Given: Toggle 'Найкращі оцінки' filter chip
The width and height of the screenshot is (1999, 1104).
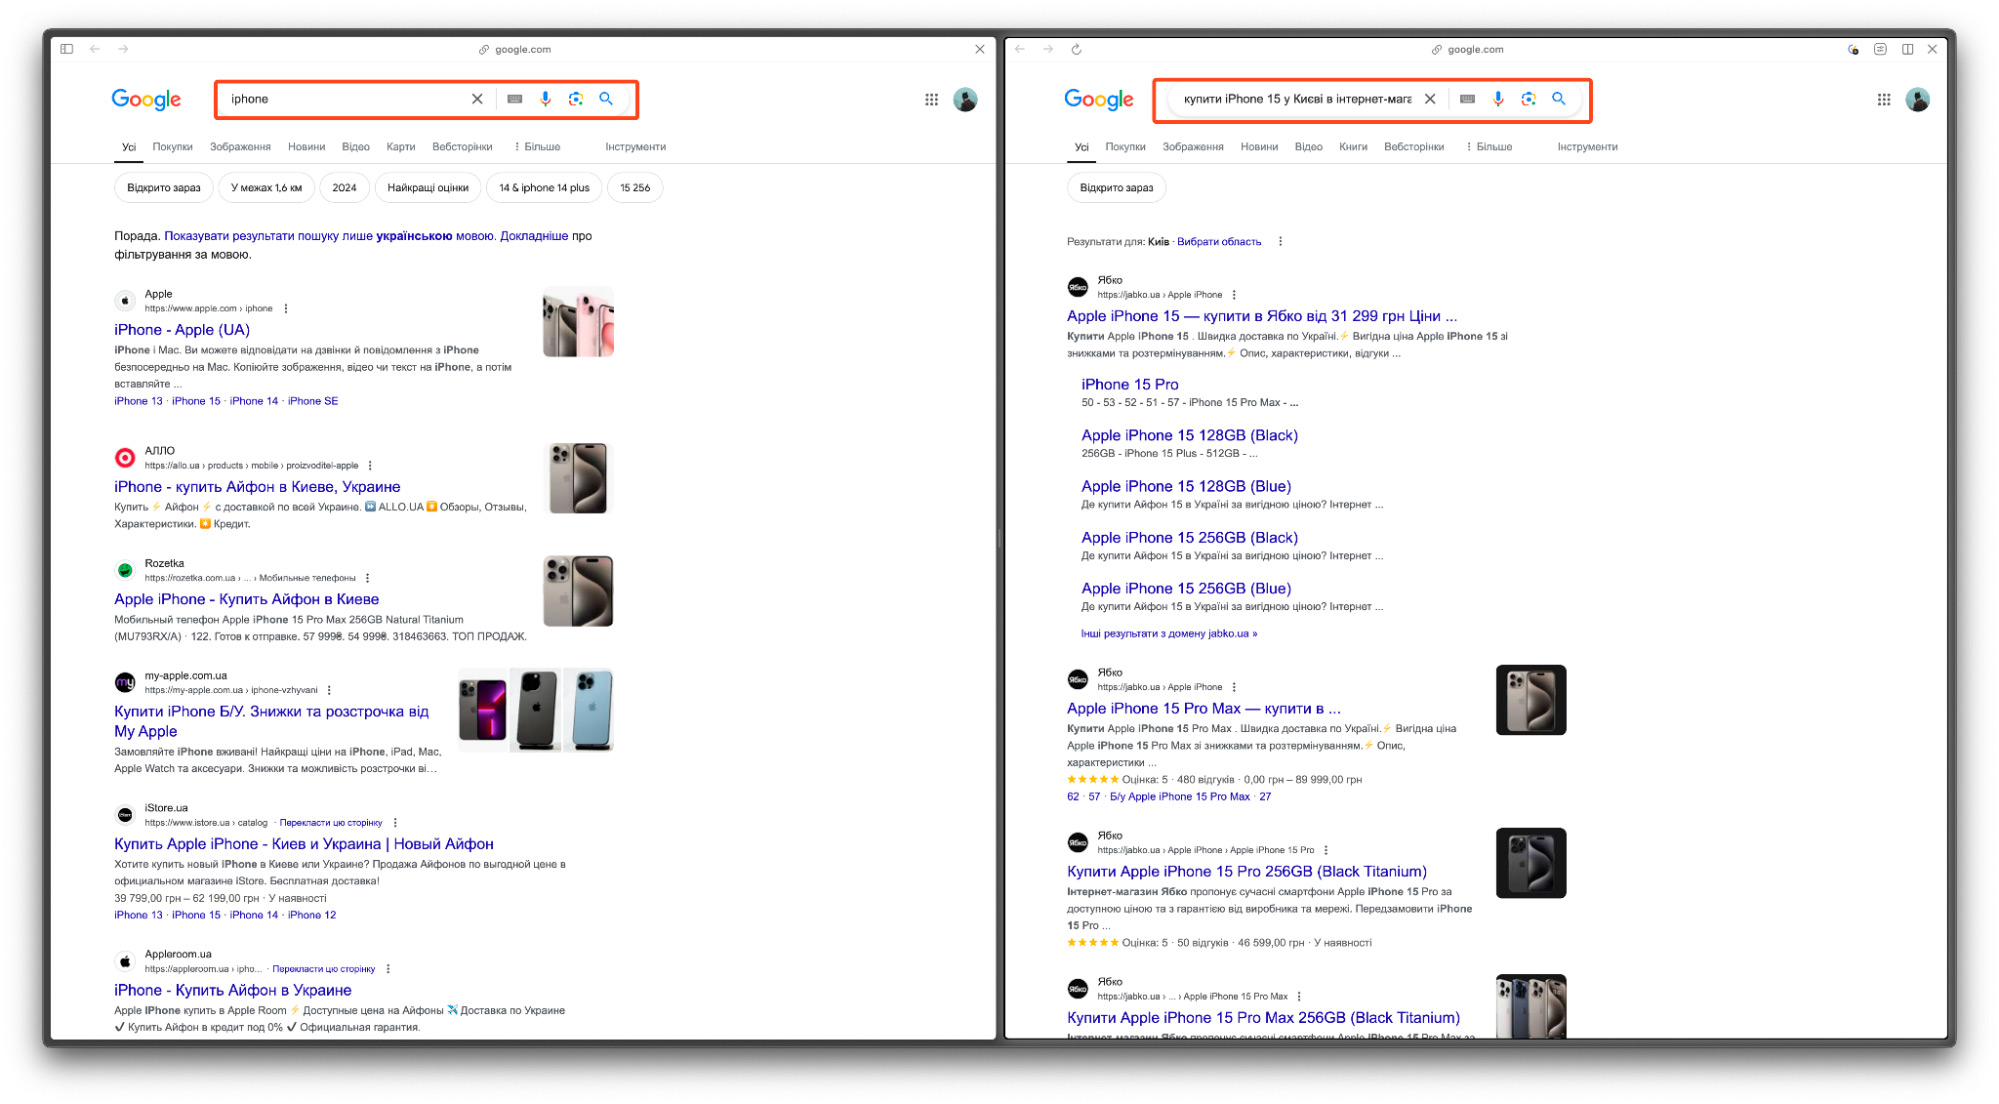Looking at the screenshot, I should 428,188.
